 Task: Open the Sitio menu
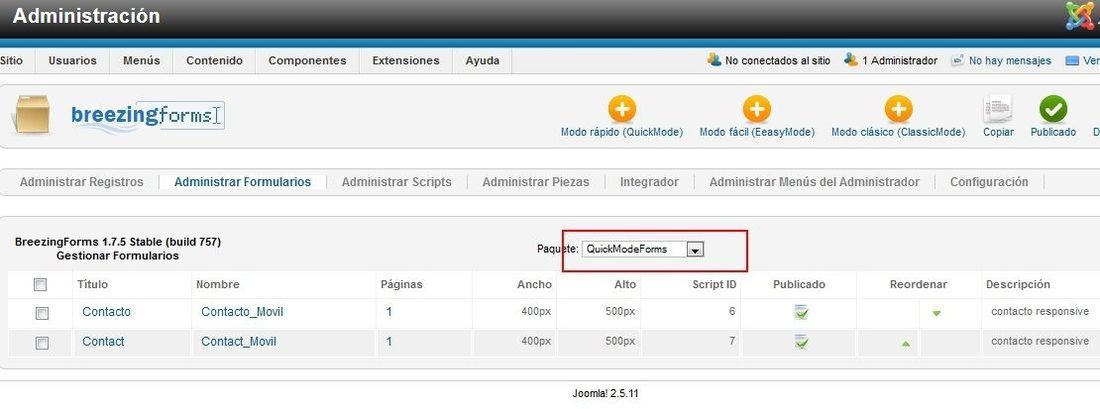[11, 60]
